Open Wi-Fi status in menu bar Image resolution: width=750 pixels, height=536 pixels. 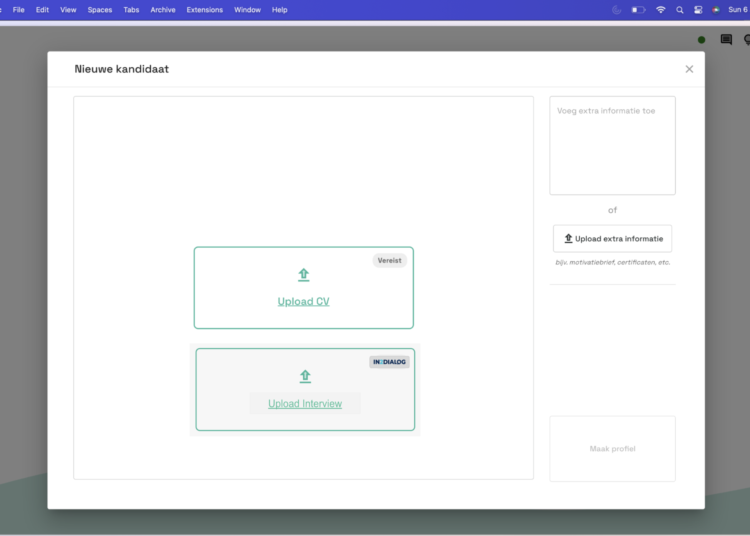click(660, 10)
